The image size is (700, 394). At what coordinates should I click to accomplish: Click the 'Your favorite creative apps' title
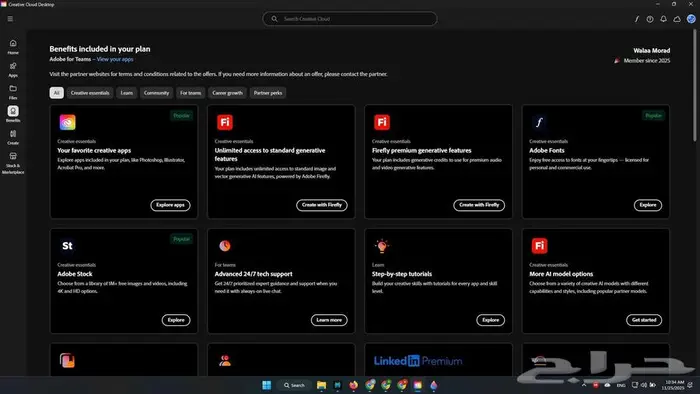94,150
